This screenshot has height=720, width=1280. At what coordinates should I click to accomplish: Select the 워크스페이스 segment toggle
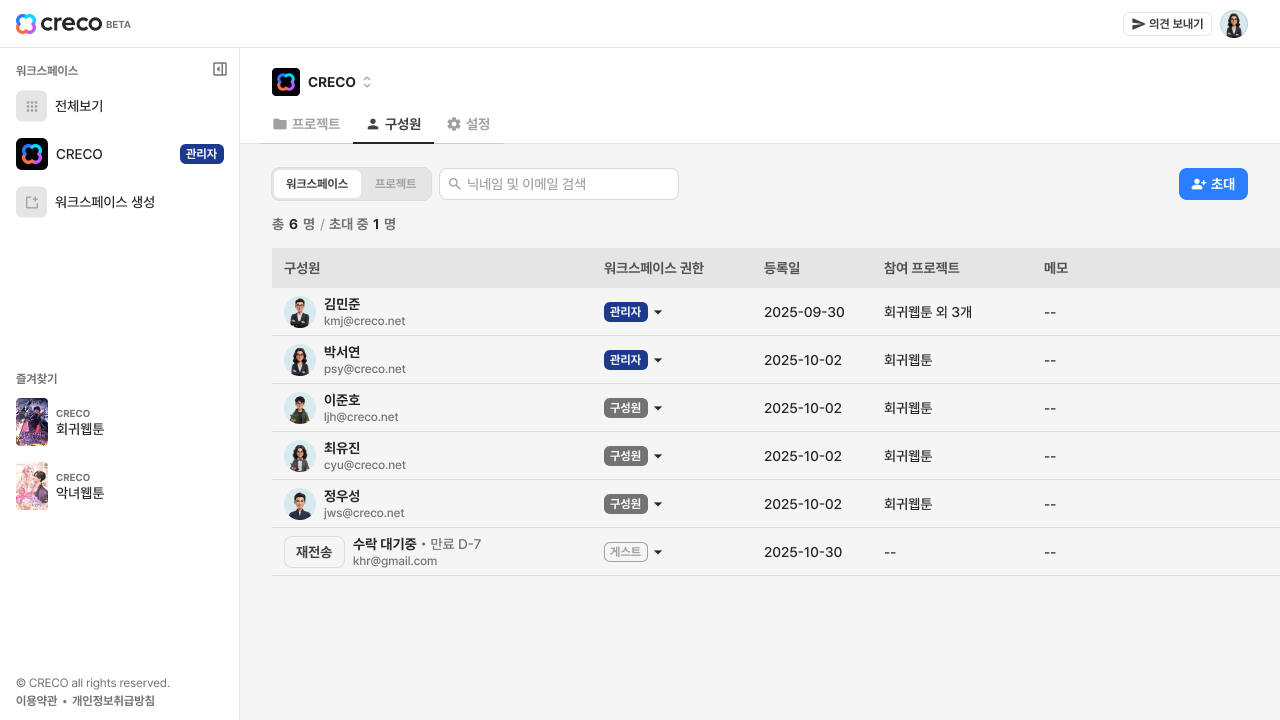[x=317, y=184]
